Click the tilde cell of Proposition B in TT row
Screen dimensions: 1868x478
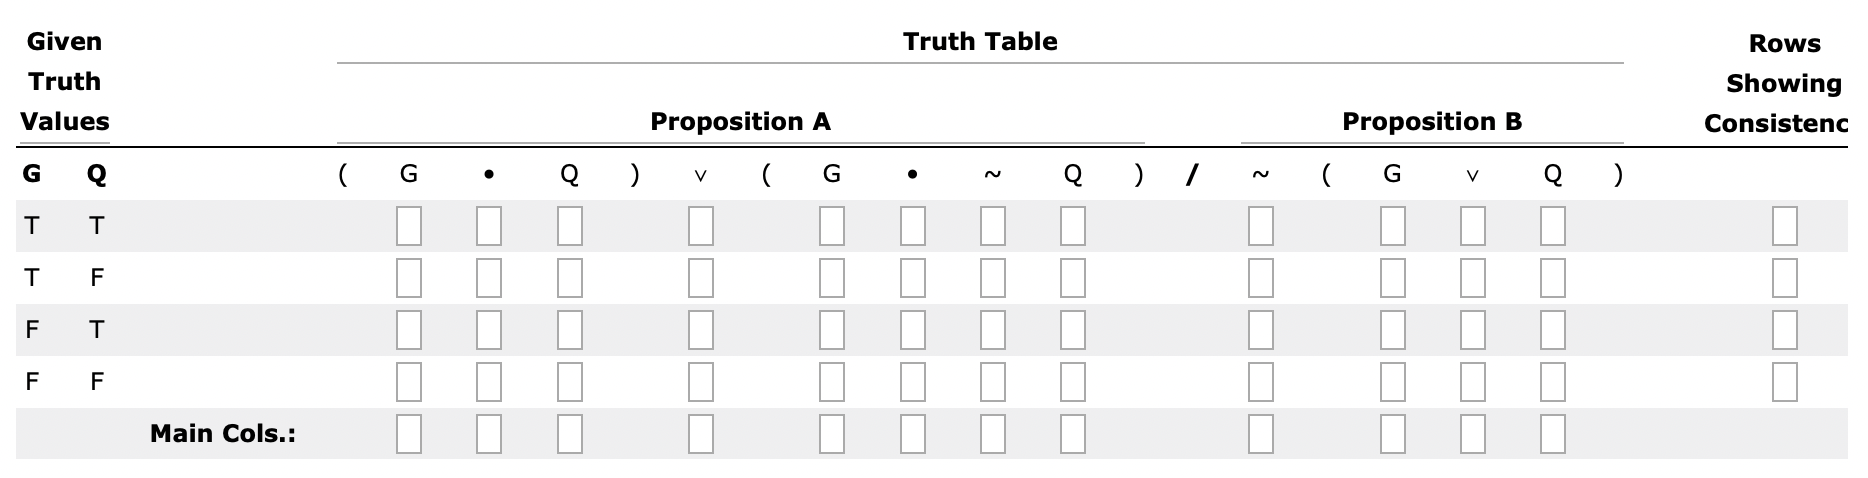(1261, 226)
